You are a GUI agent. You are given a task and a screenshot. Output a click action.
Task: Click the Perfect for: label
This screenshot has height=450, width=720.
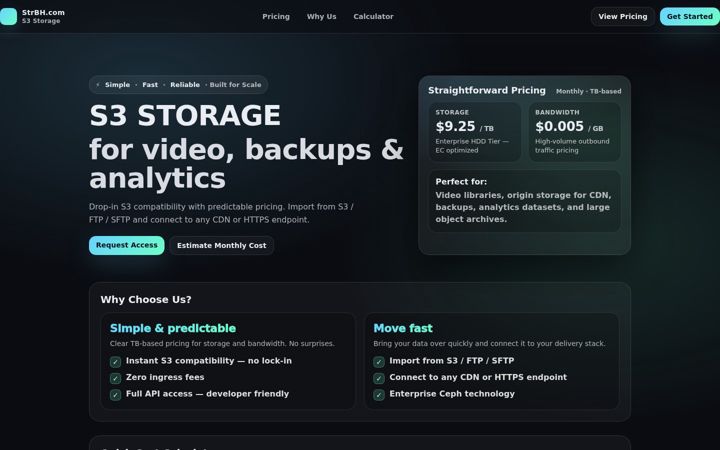(461, 181)
